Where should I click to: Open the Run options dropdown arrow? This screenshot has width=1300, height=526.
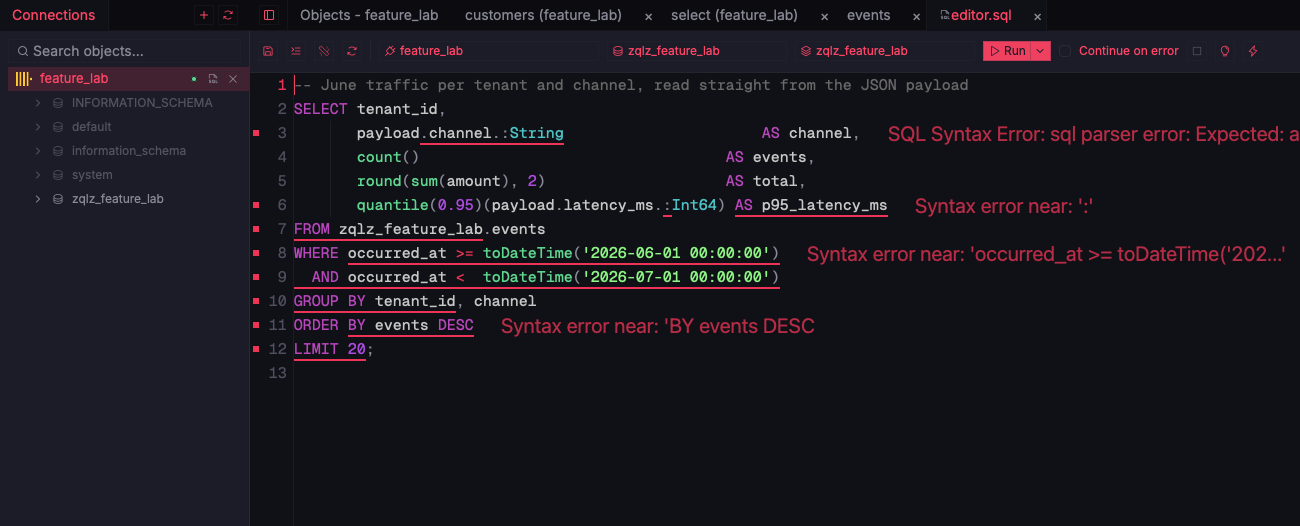[1041, 51]
